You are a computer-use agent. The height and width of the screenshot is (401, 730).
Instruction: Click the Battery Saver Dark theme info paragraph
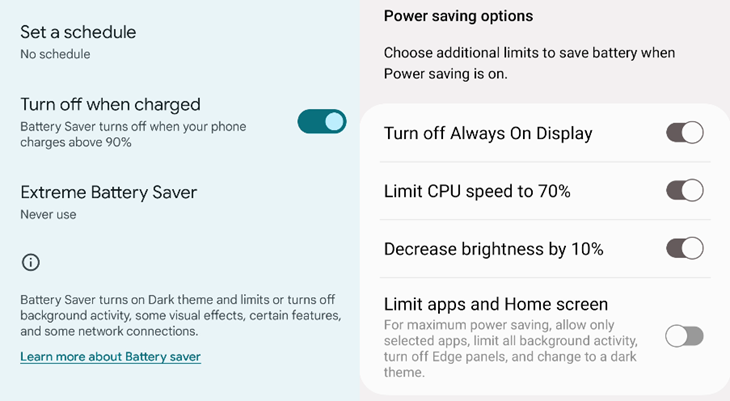coord(180,315)
